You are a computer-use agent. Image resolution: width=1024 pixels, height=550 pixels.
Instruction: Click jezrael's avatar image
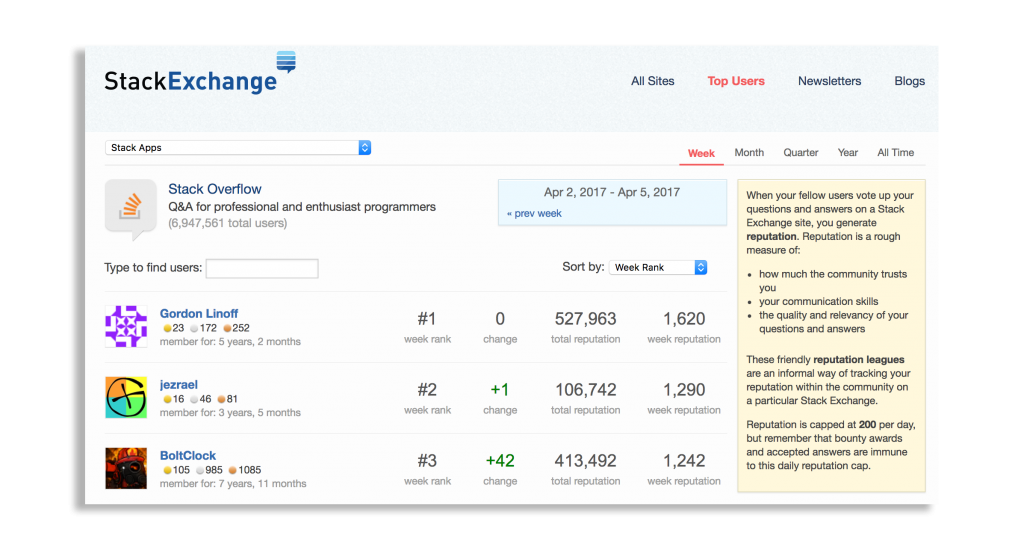click(x=126, y=397)
